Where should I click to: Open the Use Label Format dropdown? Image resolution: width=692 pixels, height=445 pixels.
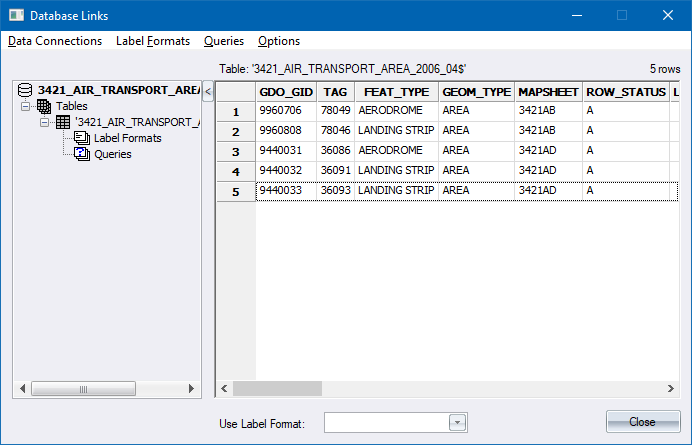click(458, 423)
